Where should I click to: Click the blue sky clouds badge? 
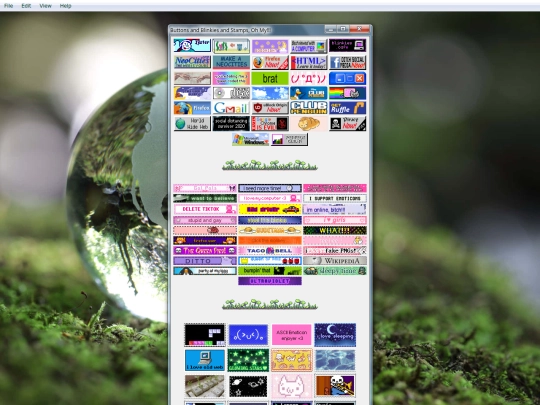[270, 93]
